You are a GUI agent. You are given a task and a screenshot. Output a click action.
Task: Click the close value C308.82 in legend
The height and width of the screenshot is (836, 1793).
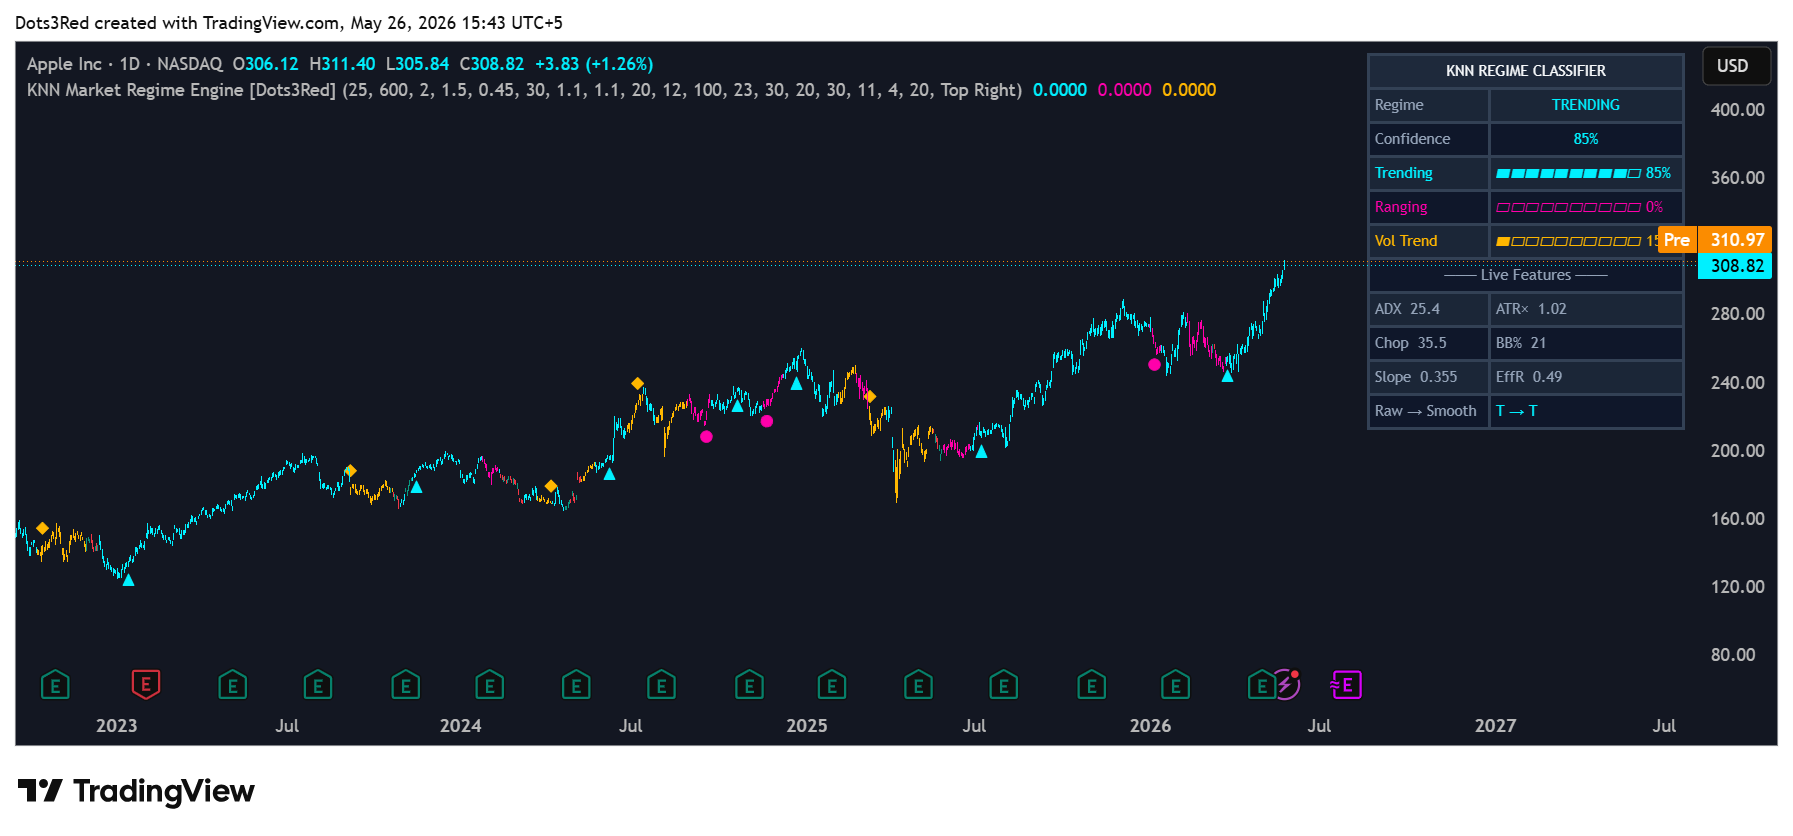[x=492, y=64]
